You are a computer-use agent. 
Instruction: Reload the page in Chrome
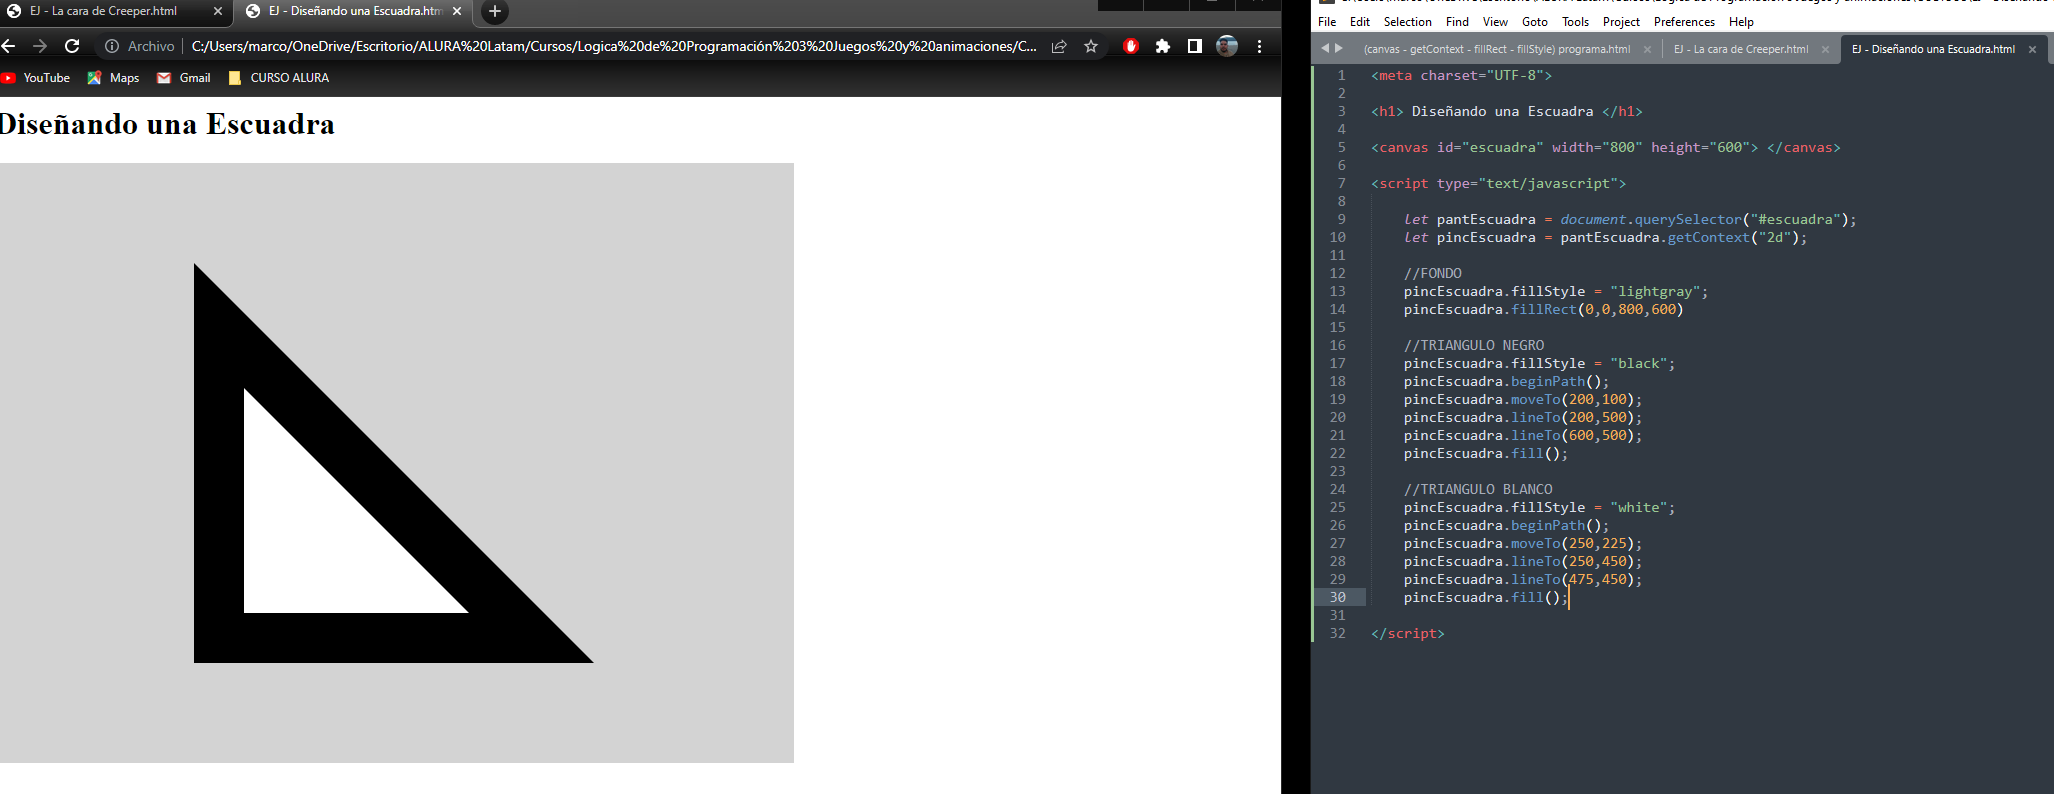click(x=72, y=46)
